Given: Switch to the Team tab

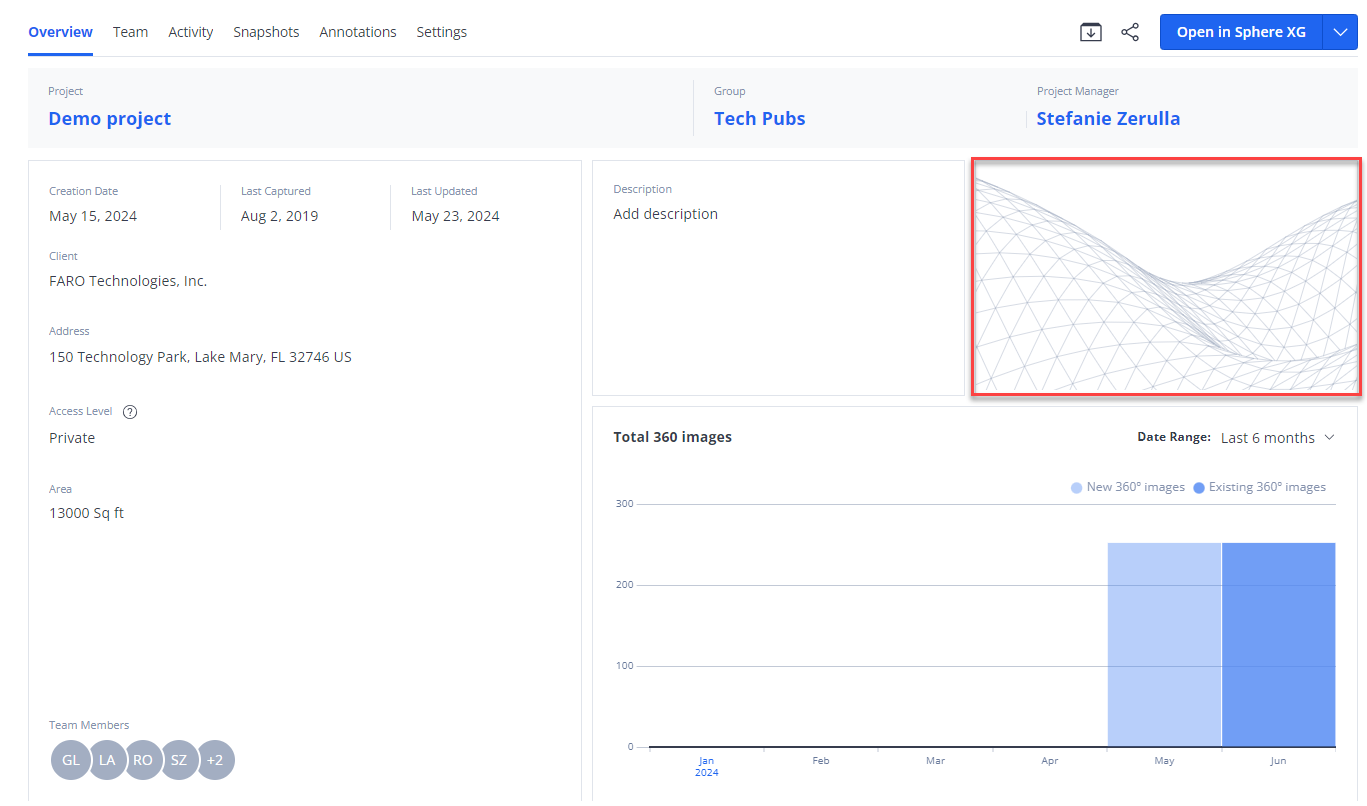Looking at the screenshot, I should [x=130, y=32].
